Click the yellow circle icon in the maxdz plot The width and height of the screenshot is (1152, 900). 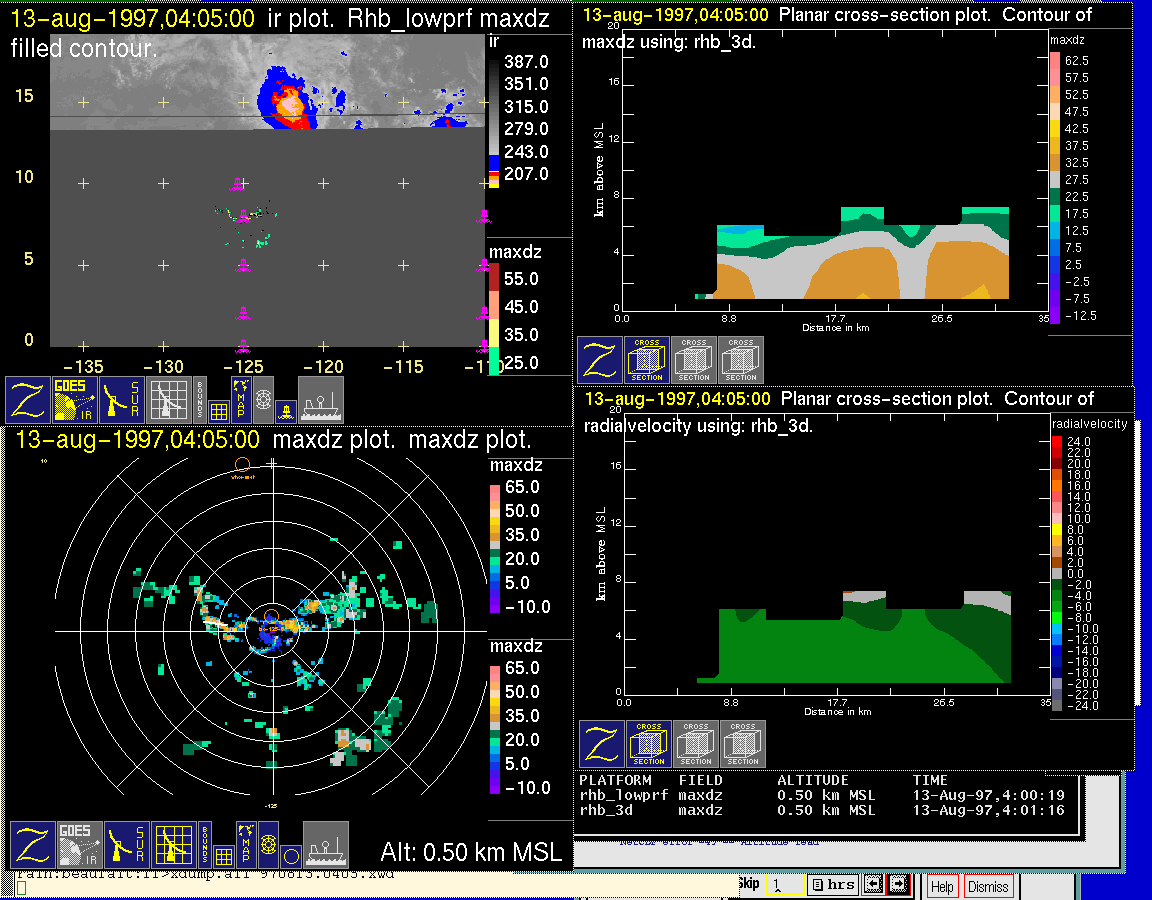289,856
